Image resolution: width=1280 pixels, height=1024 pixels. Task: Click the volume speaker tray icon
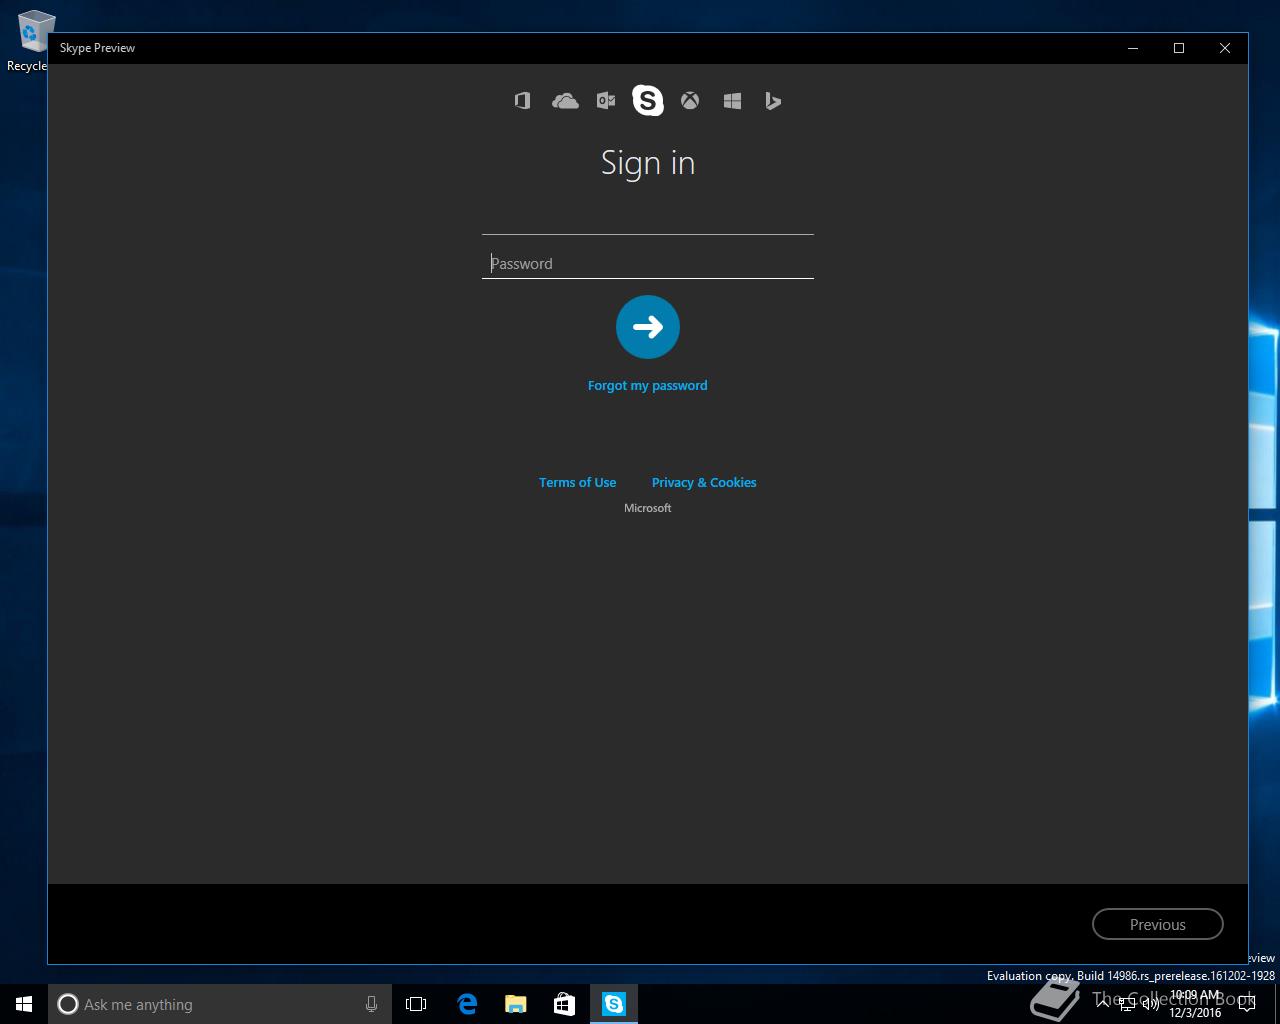click(x=1151, y=1004)
